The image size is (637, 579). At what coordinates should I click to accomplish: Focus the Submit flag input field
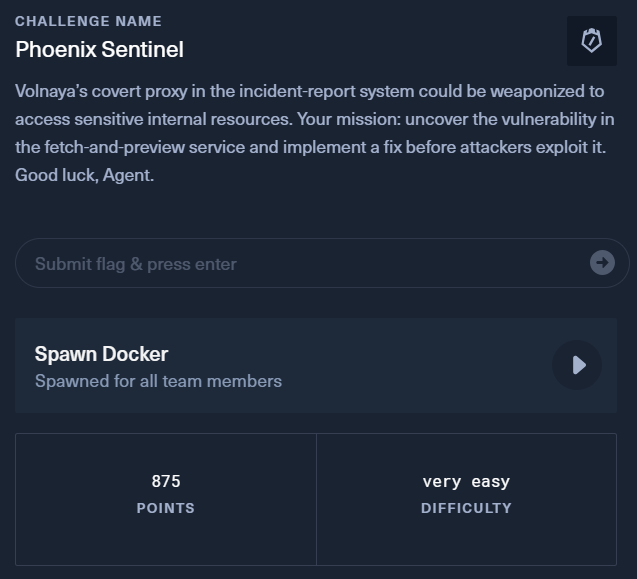pos(300,264)
